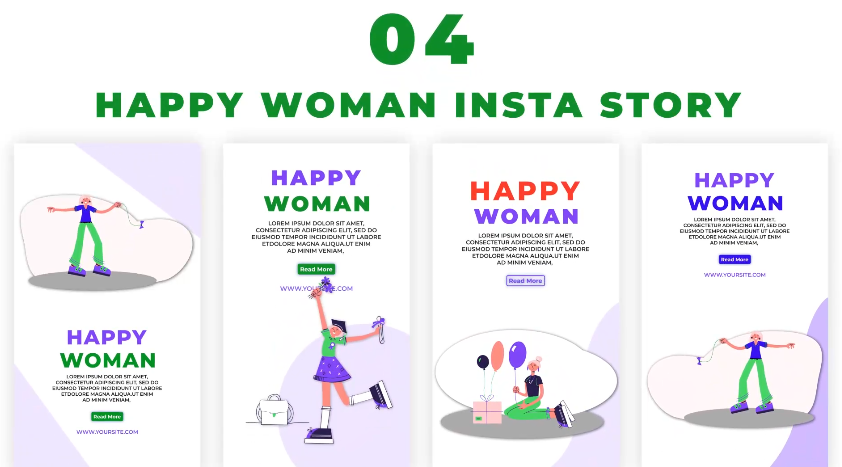Screen dimensions: 842x467
Task: Click the green Read More button in second story
Action: (316, 269)
